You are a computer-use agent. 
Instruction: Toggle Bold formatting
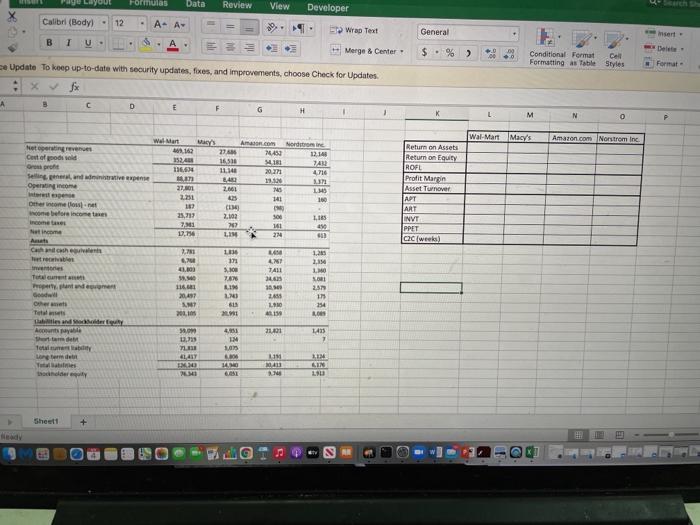pyautogui.click(x=49, y=42)
